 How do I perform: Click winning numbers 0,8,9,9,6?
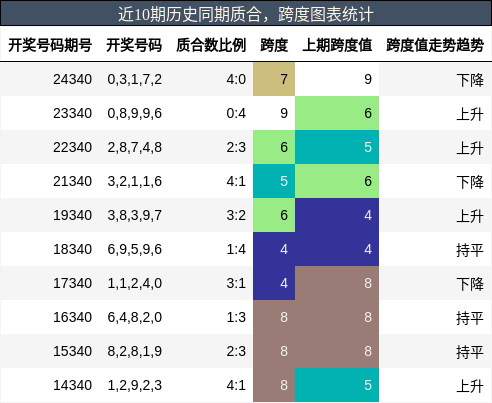pos(135,113)
